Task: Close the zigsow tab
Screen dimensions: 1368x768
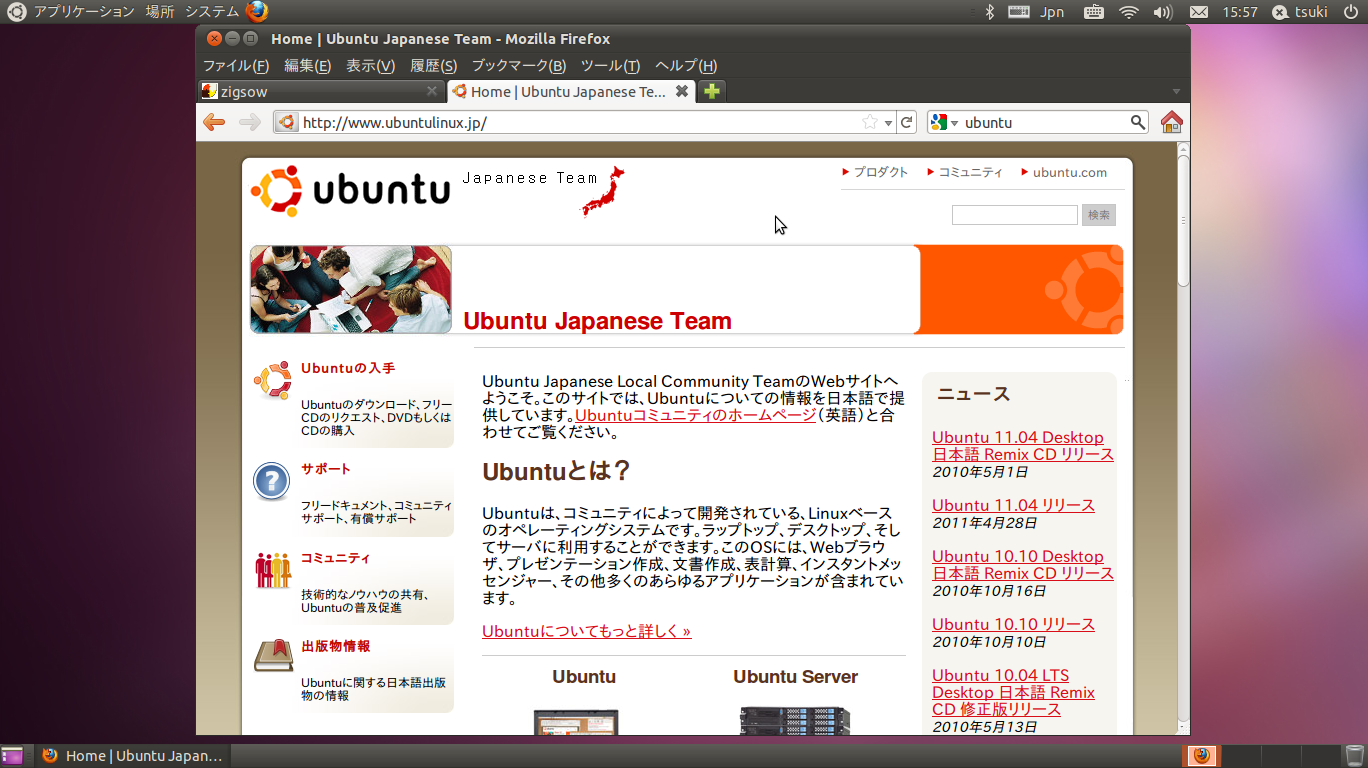Action: 432,91
